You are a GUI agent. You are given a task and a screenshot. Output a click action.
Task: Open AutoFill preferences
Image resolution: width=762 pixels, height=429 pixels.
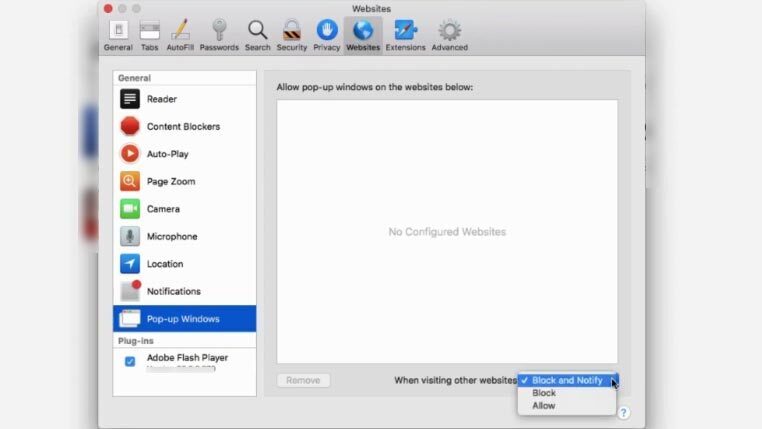(x=180, y=34)
